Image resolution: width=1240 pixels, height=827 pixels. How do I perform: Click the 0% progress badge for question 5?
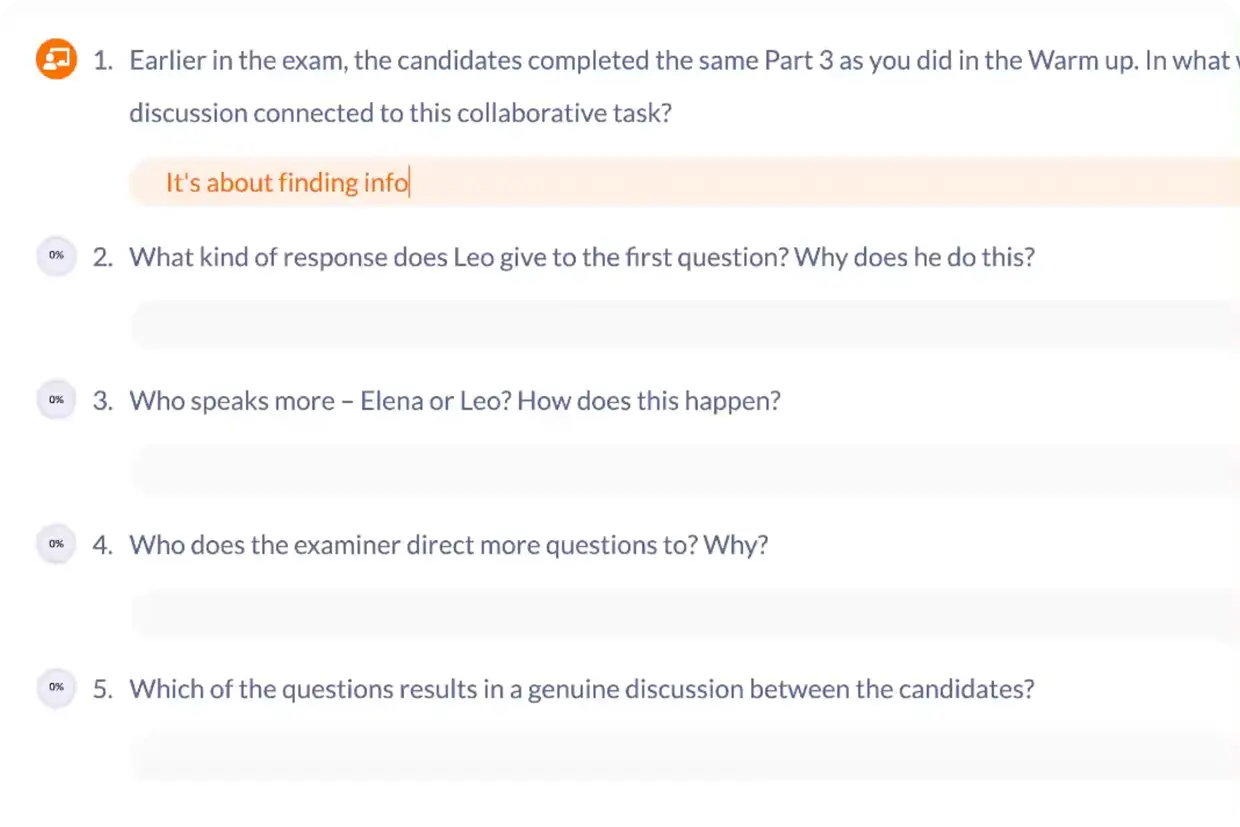tap(56, 687)
